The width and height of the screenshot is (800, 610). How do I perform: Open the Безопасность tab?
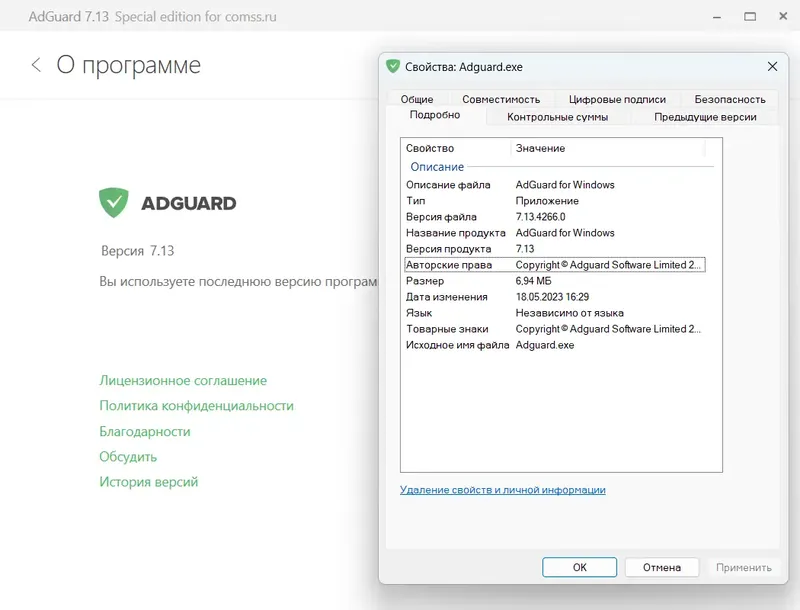[728, 99]
